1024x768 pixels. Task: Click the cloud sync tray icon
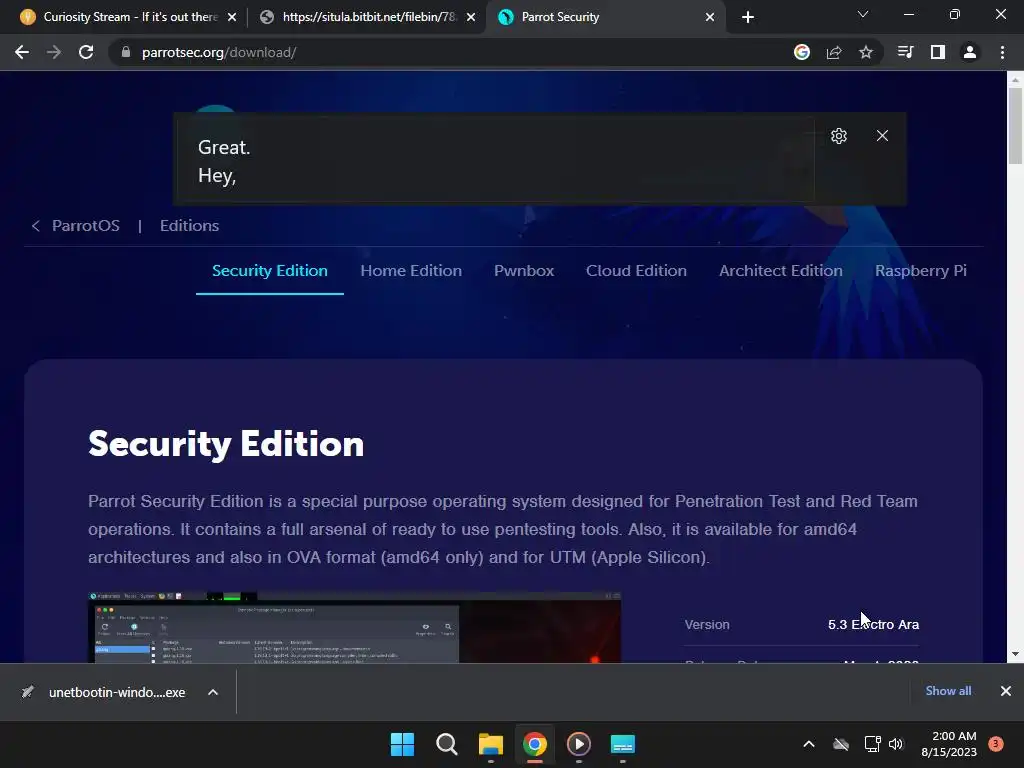coord(841,744)
